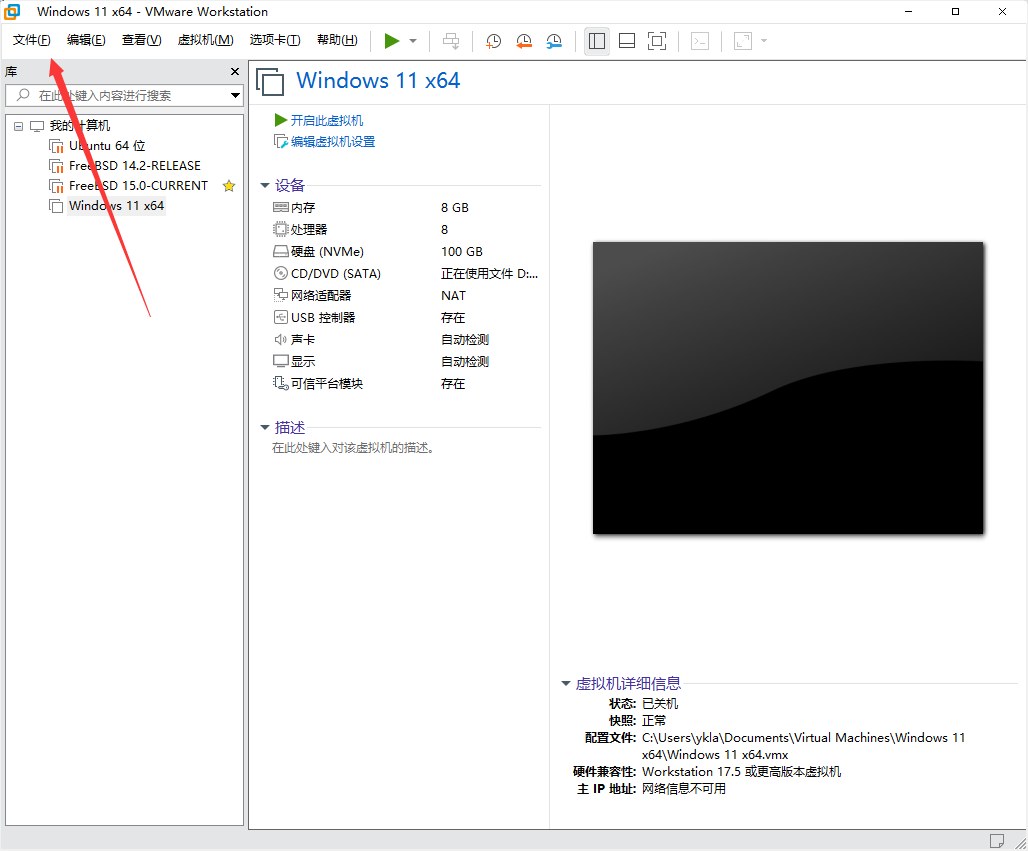Click the processor icon
The width and height of the screenshot is (1028, 851).
click(x=281, y=229)
